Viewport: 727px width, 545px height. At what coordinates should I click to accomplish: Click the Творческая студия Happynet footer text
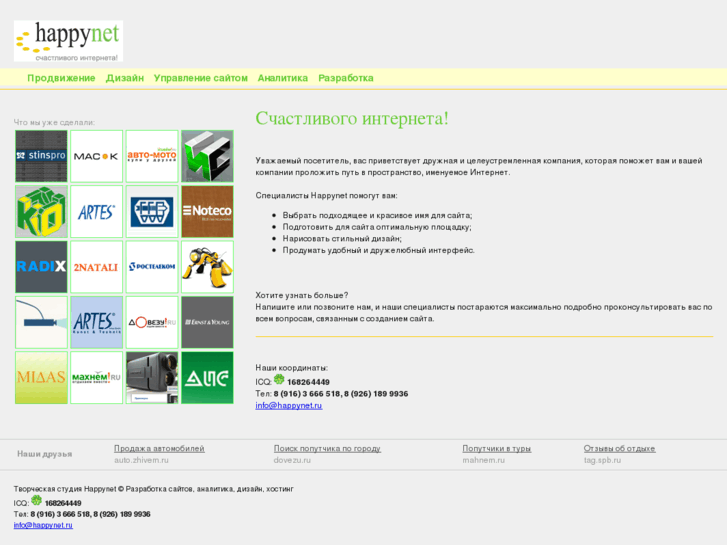point(153,489)
